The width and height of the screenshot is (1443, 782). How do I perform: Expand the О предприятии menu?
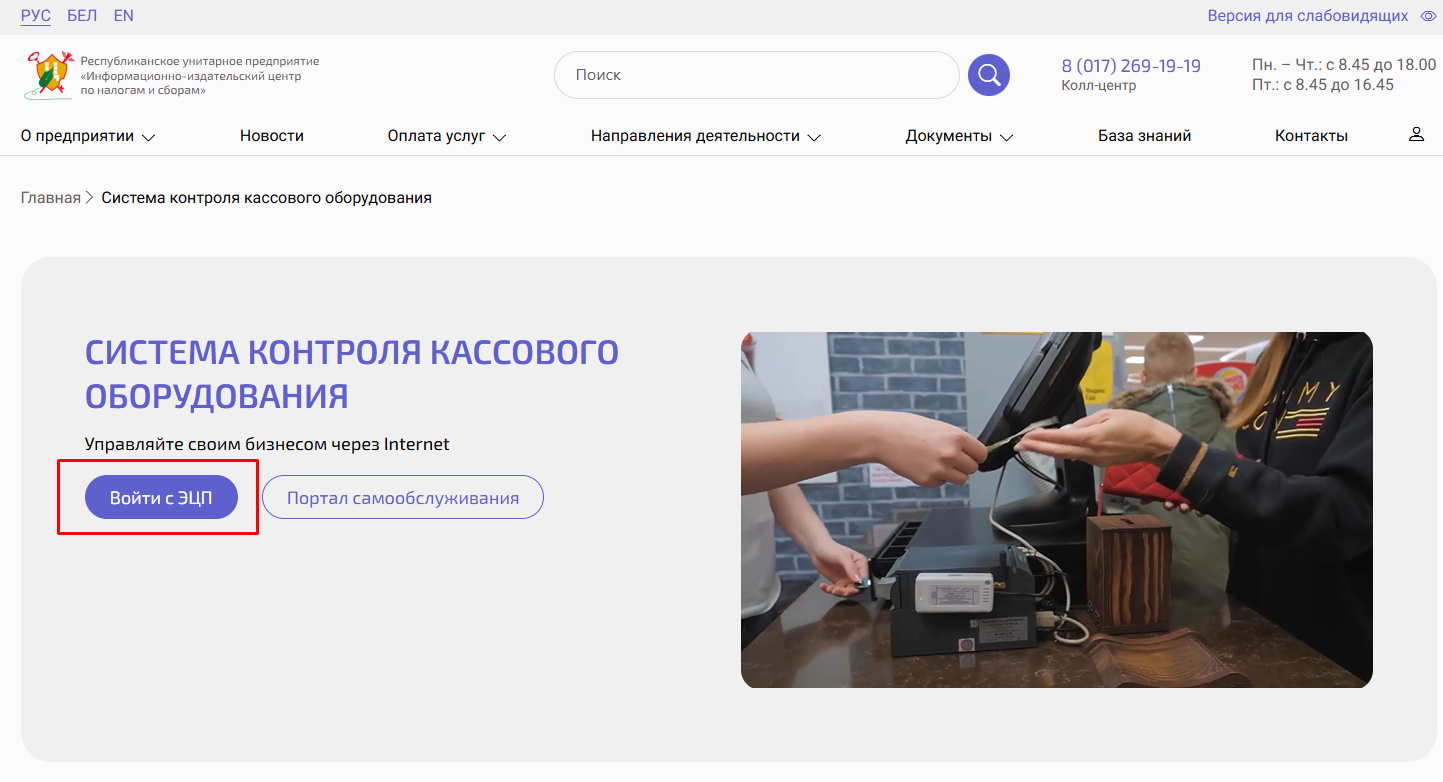pos(88,136)
